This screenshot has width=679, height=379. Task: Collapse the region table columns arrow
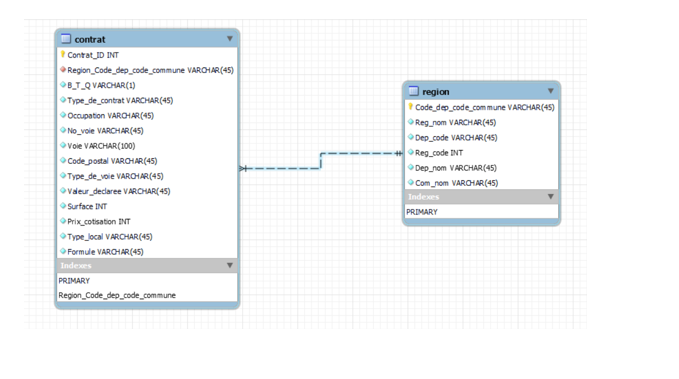pyautogui.click(x=550, y=91)
